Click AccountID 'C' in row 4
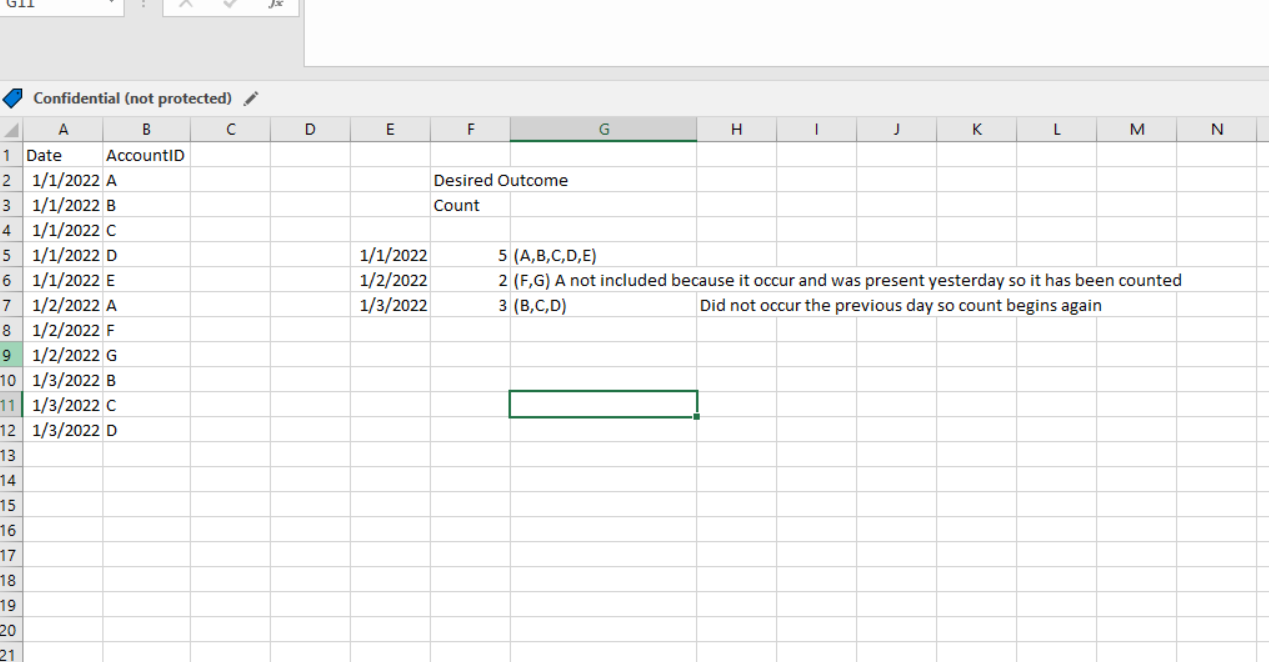 coord(146,230)
